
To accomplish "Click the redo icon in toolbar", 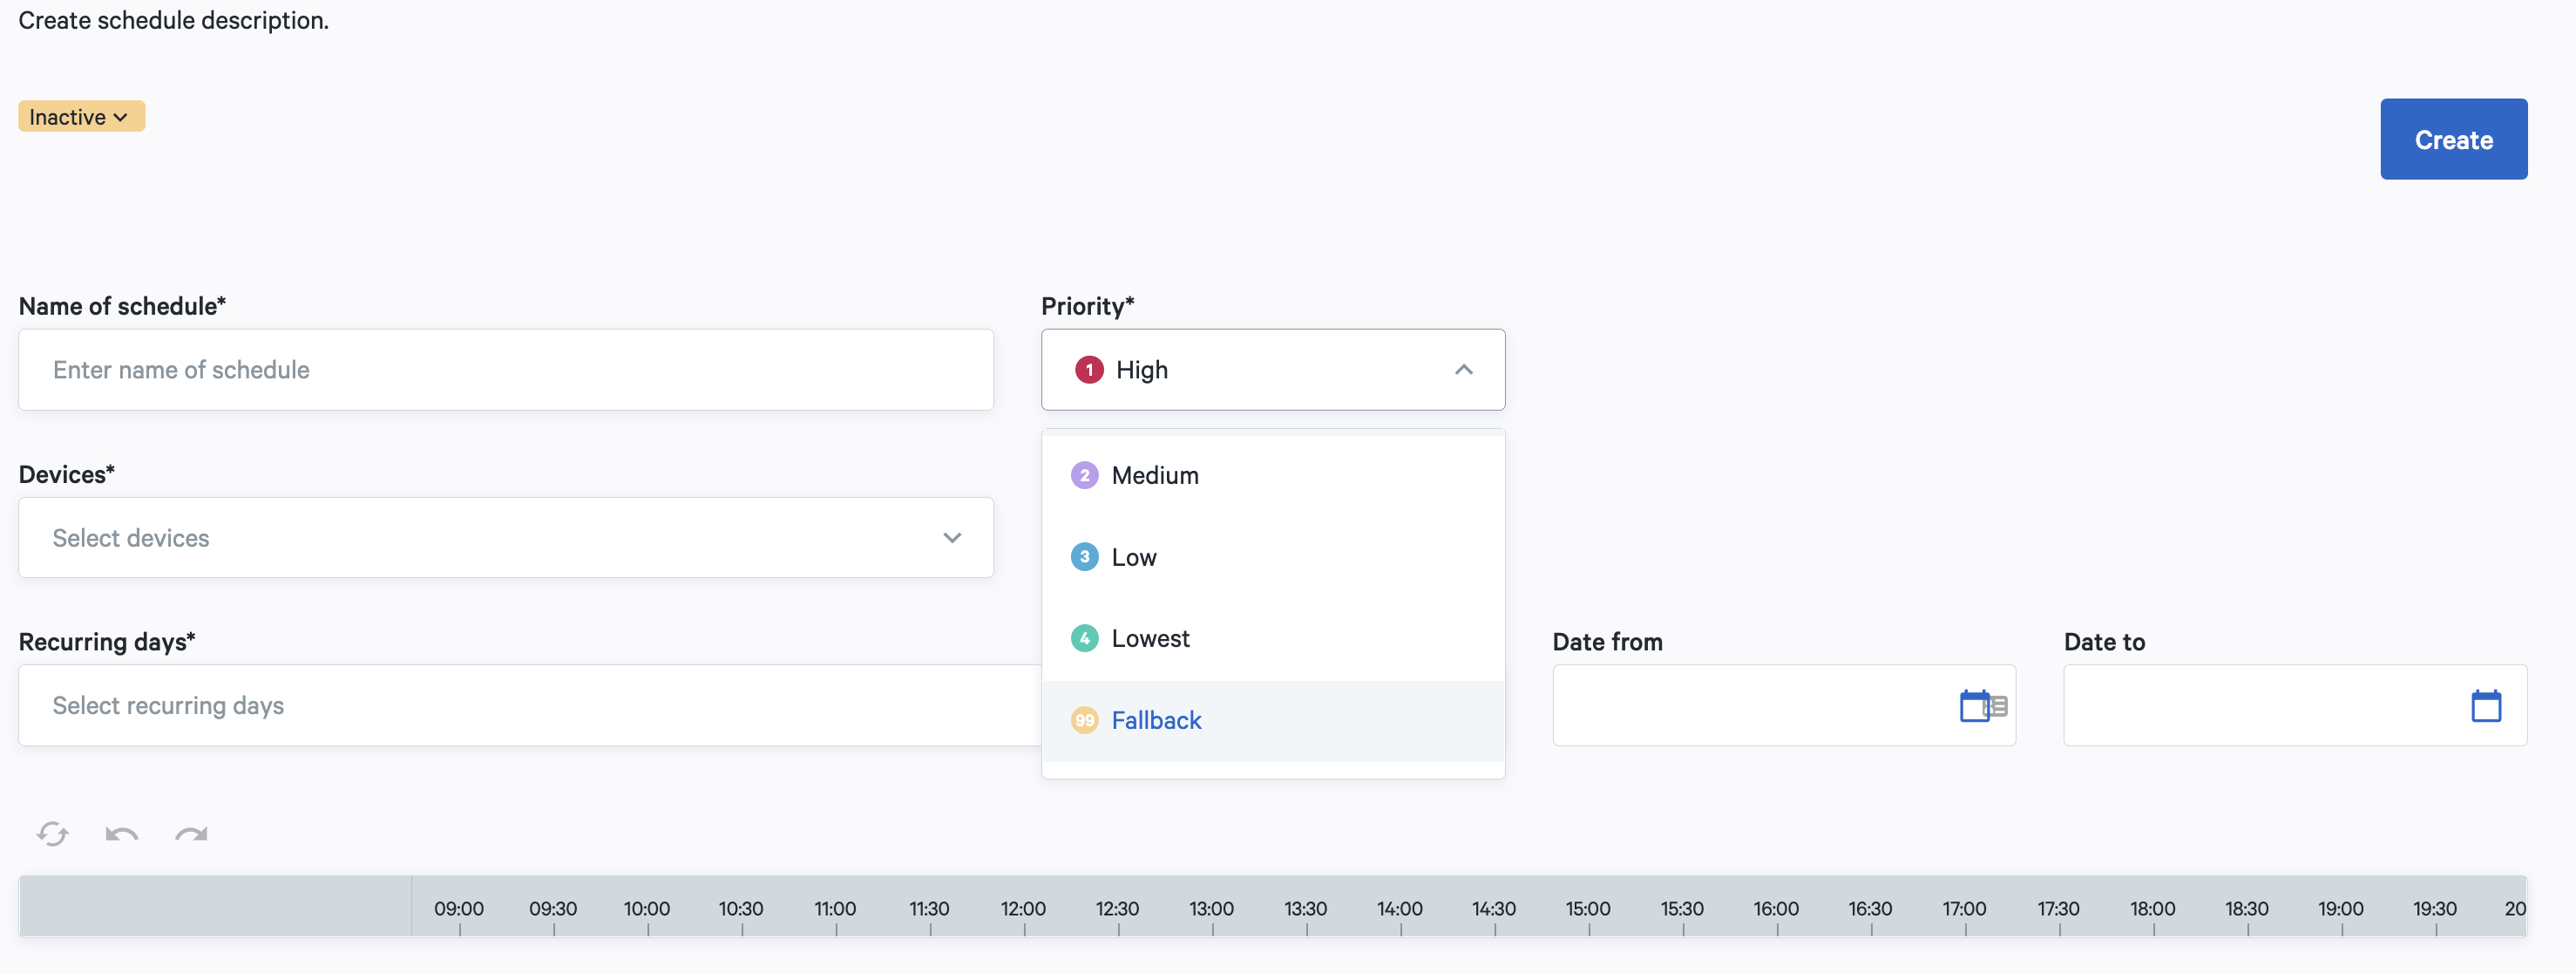I will pos(191,834).
